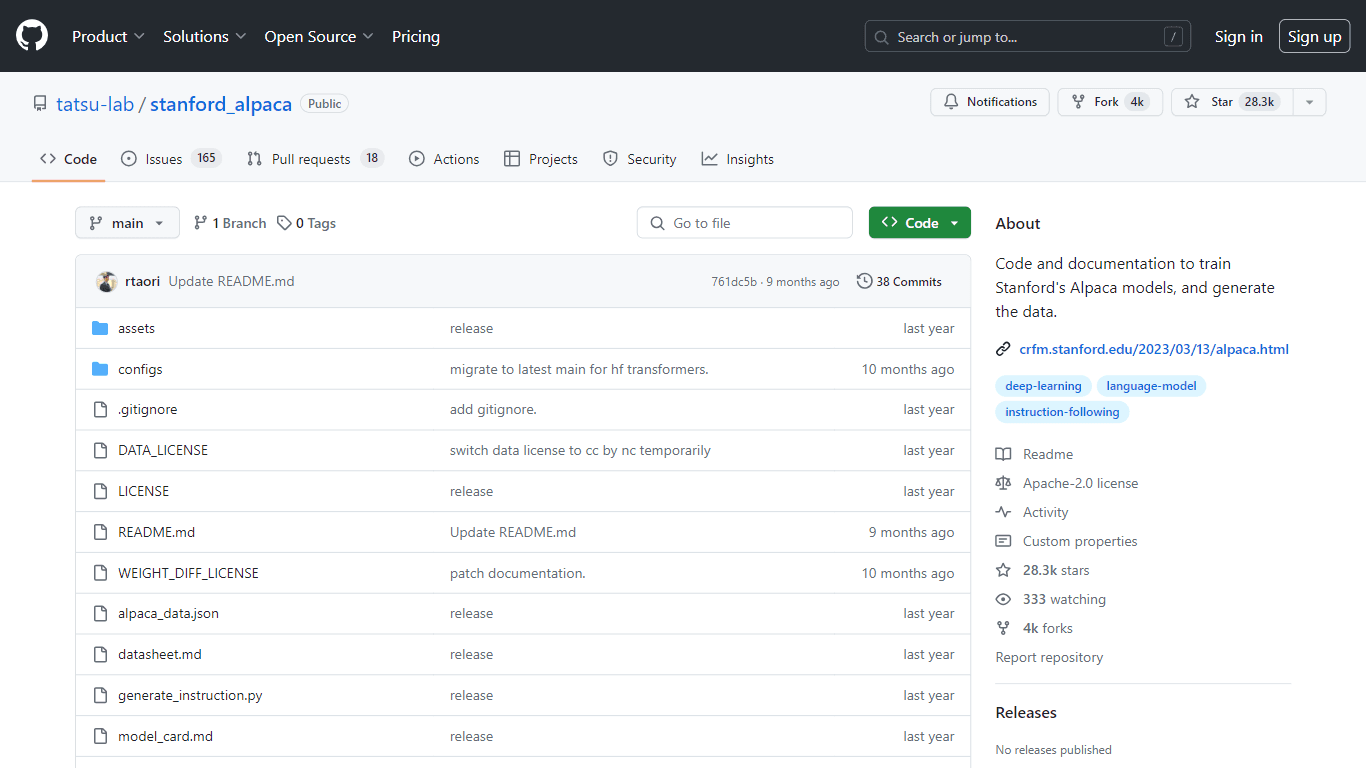Click the fork icon next to 4k forks
This screenshot has height=768, width=1366.
tap(1003, 628)
